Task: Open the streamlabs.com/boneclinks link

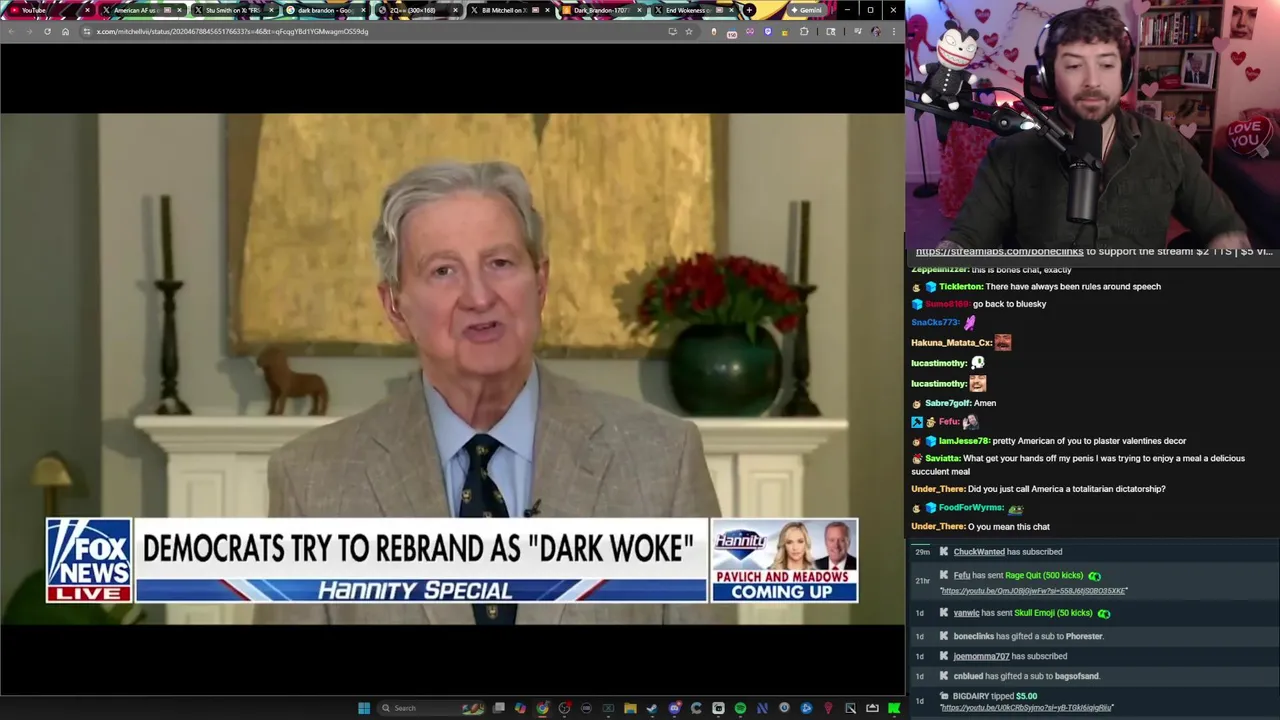Action: pos(999,252)
